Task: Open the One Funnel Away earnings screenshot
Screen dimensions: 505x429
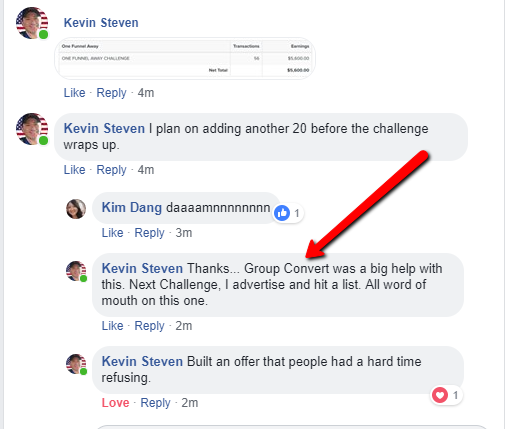Action: pos(185,58)
